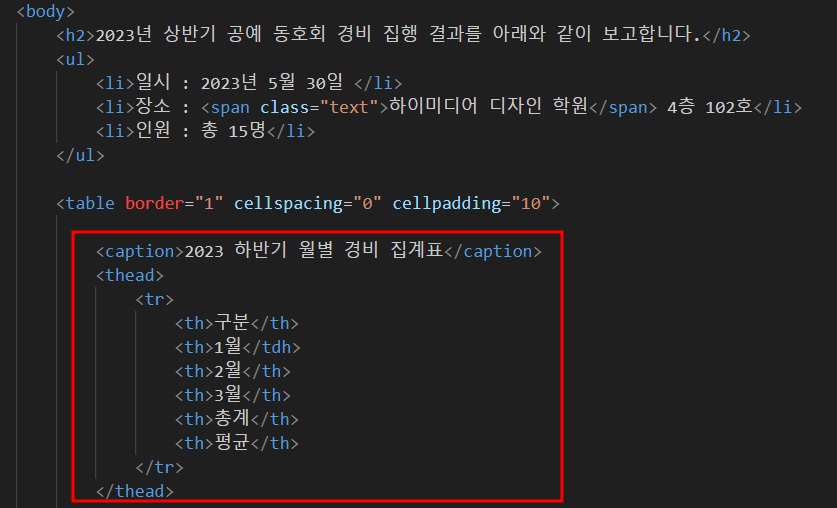837x508 pixels.
Task: Click the caption line '2023 하반기 월별 경비 집계표'
Action: (x=319, y=251)
